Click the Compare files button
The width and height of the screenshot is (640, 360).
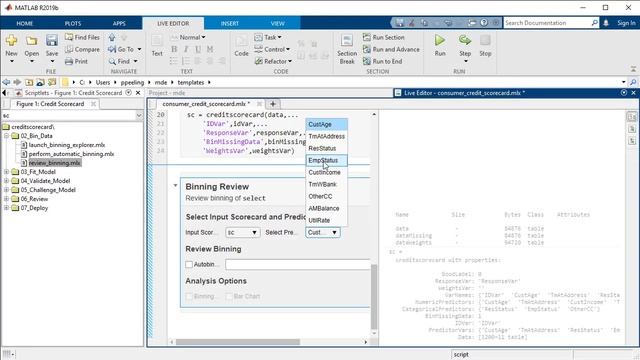pos(82,49)
